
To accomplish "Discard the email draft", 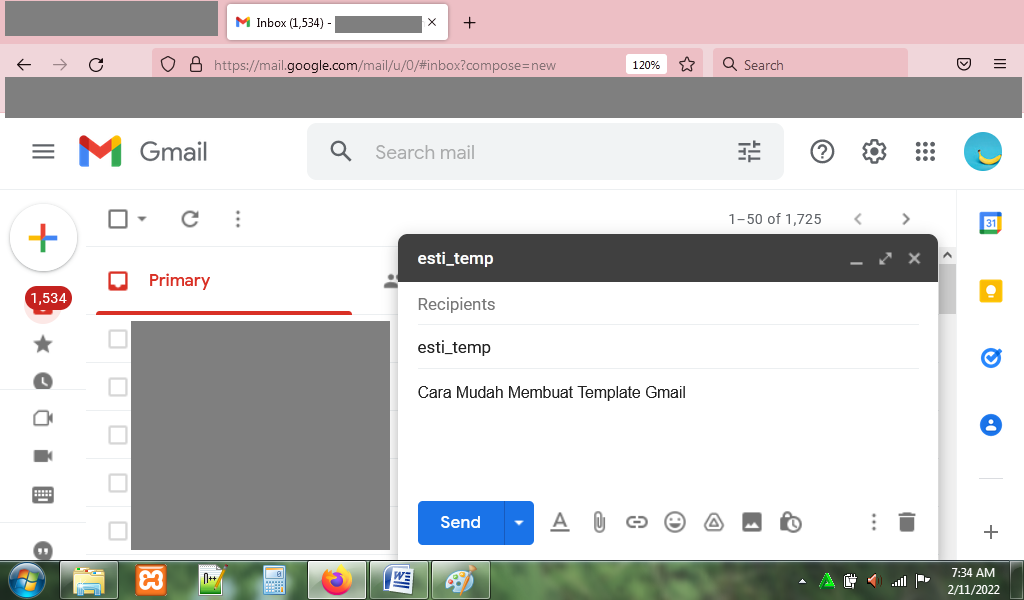I will [906, 522].
